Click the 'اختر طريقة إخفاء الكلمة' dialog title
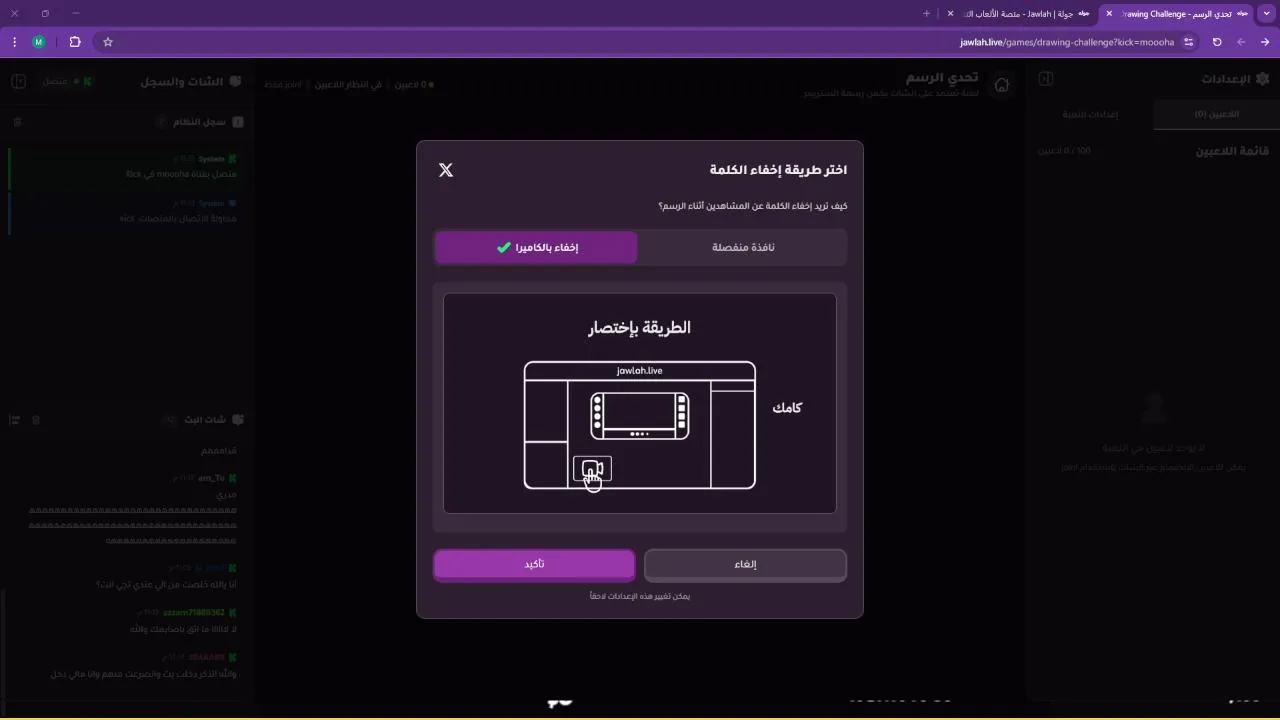The height and width of the screenshot is (720, 1280). click(x=778, y=170)
